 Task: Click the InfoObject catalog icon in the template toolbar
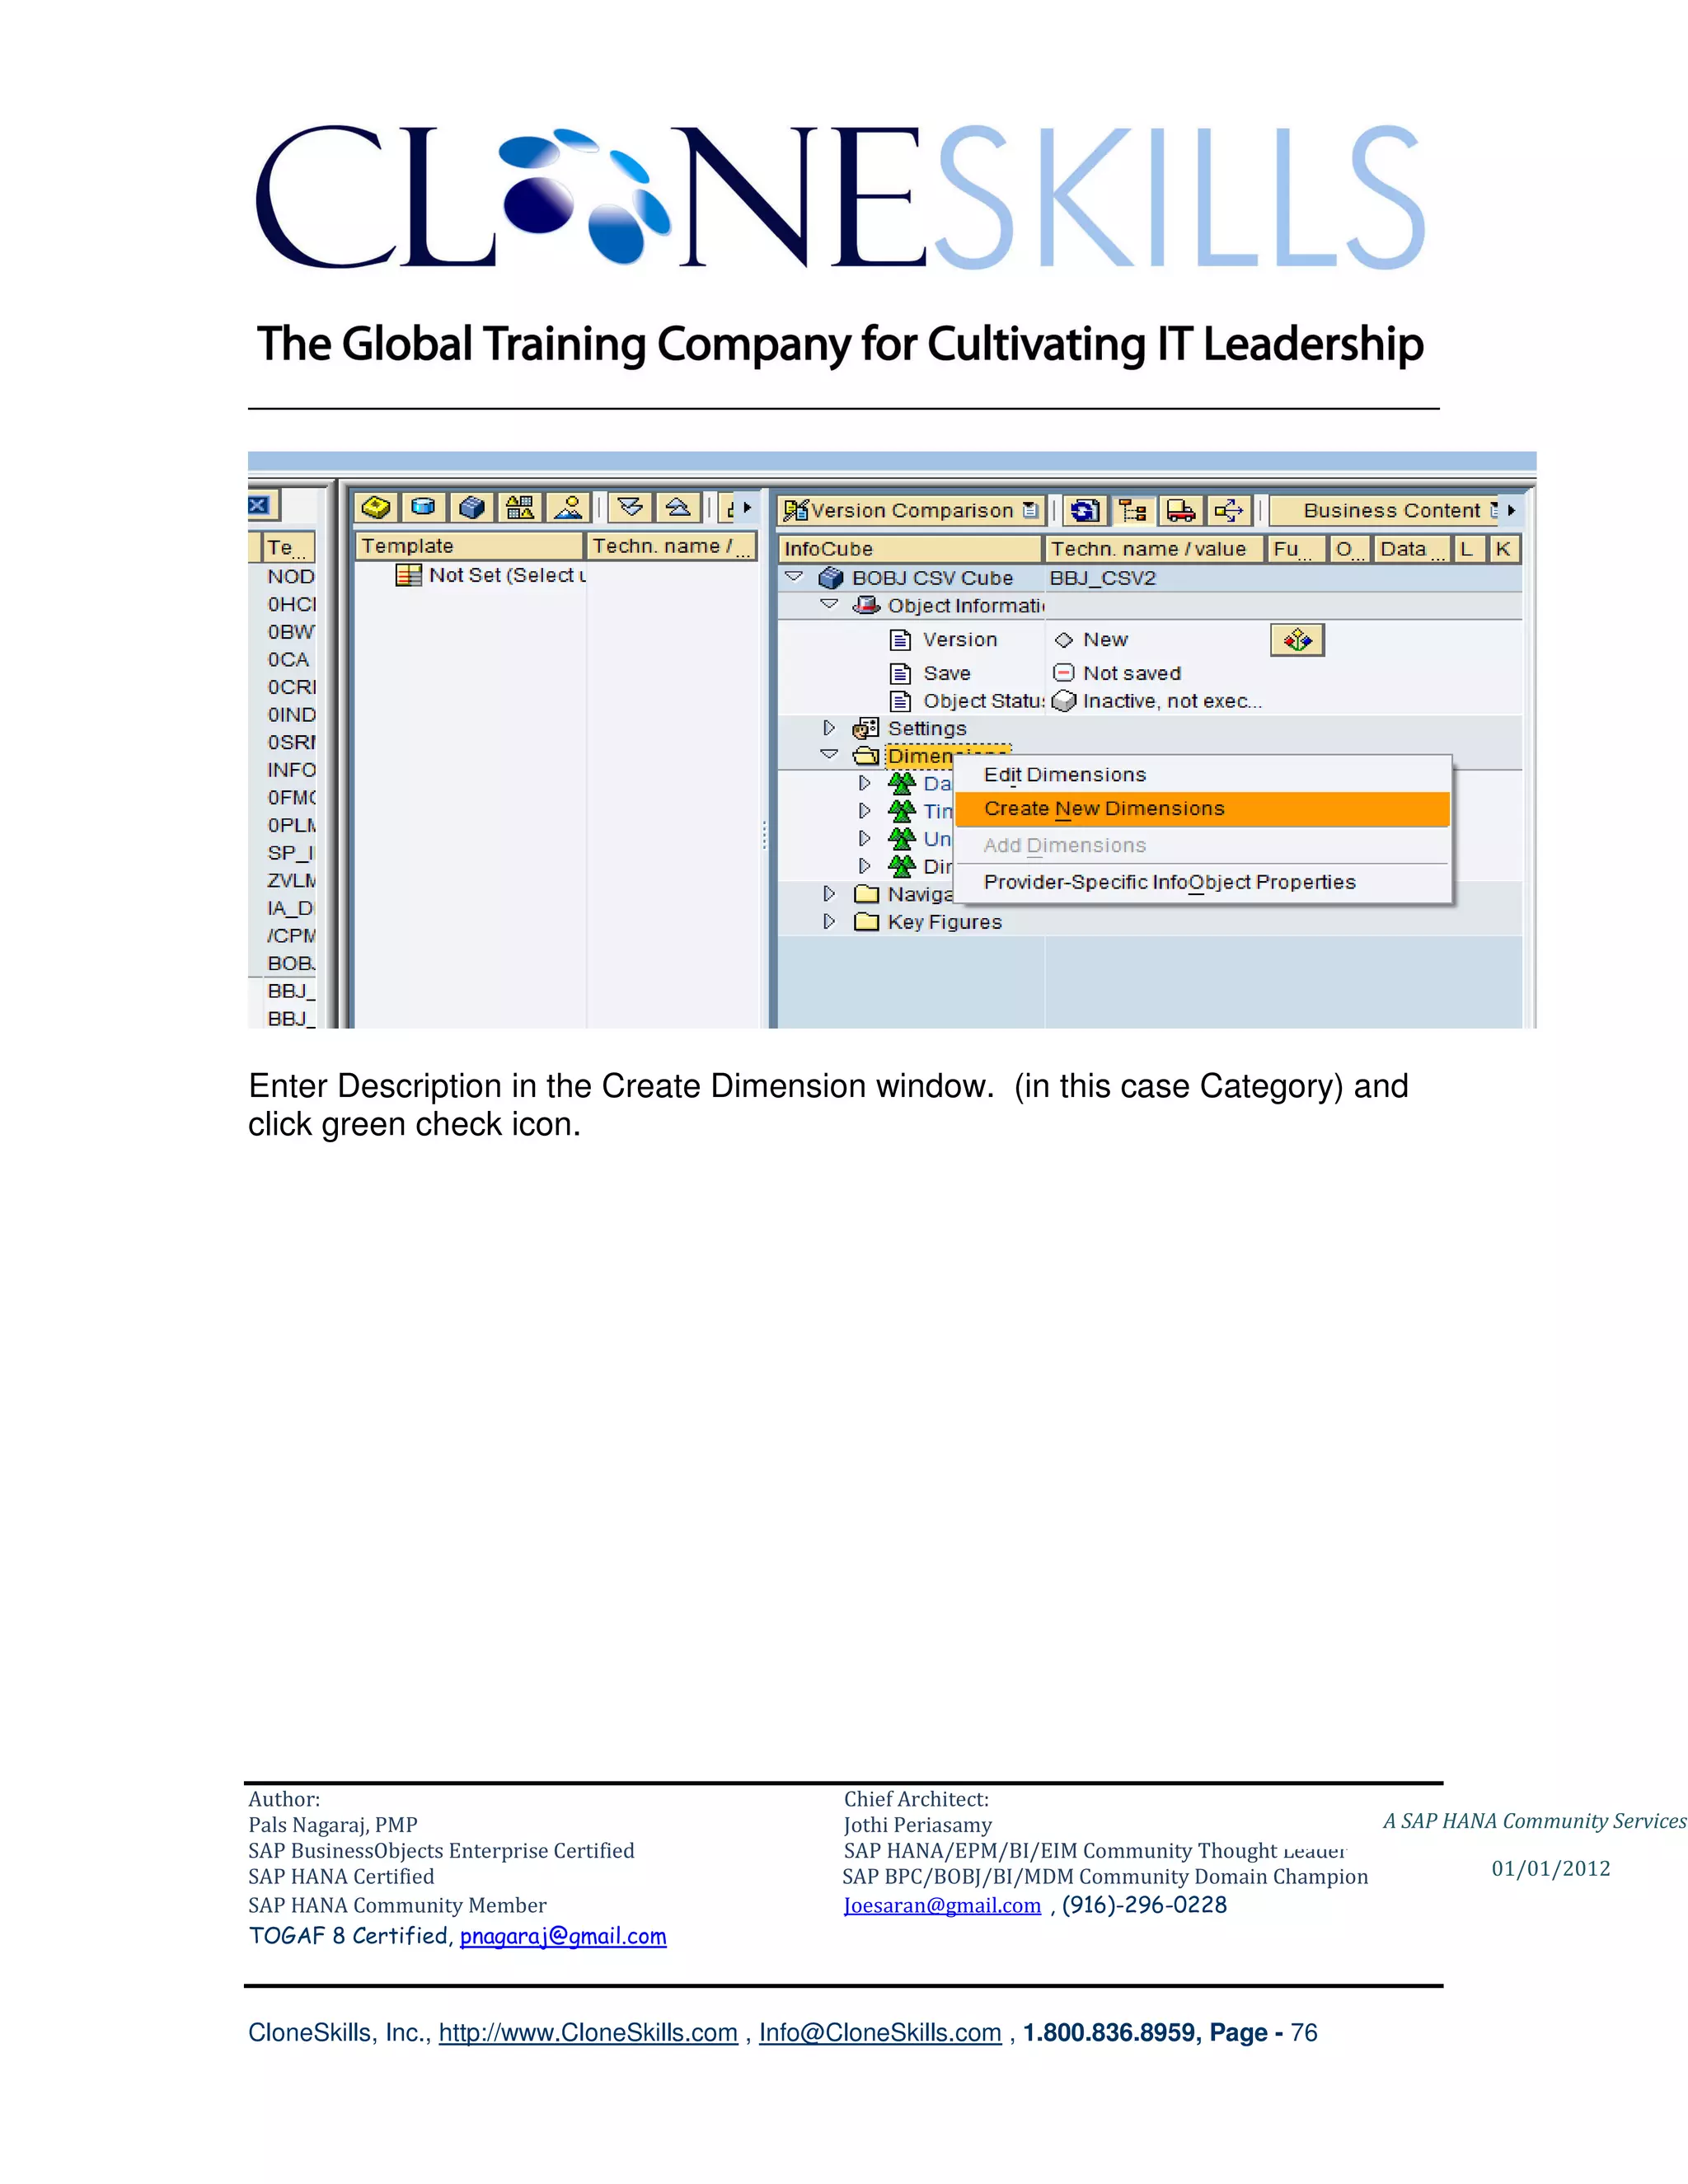pos(376,508)
